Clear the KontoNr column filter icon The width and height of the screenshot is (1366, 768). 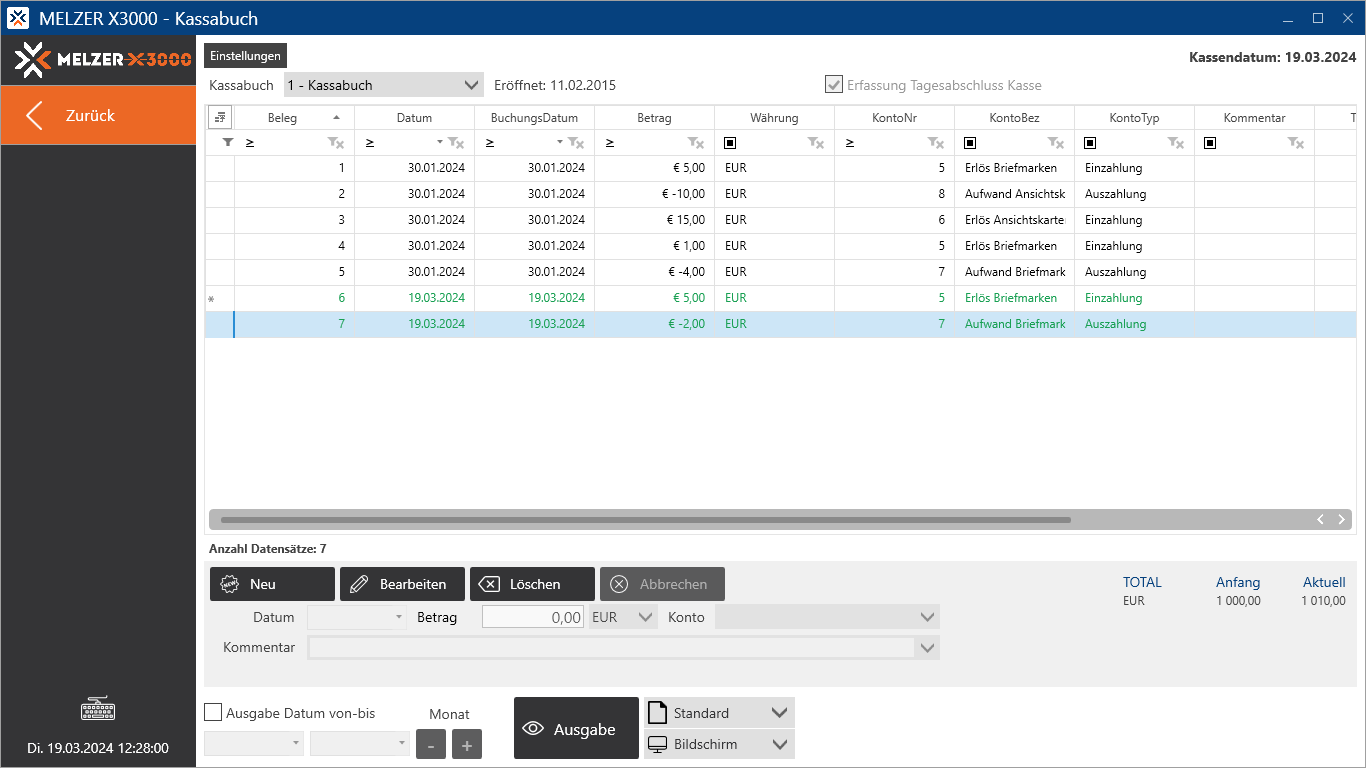coord(936,143)
